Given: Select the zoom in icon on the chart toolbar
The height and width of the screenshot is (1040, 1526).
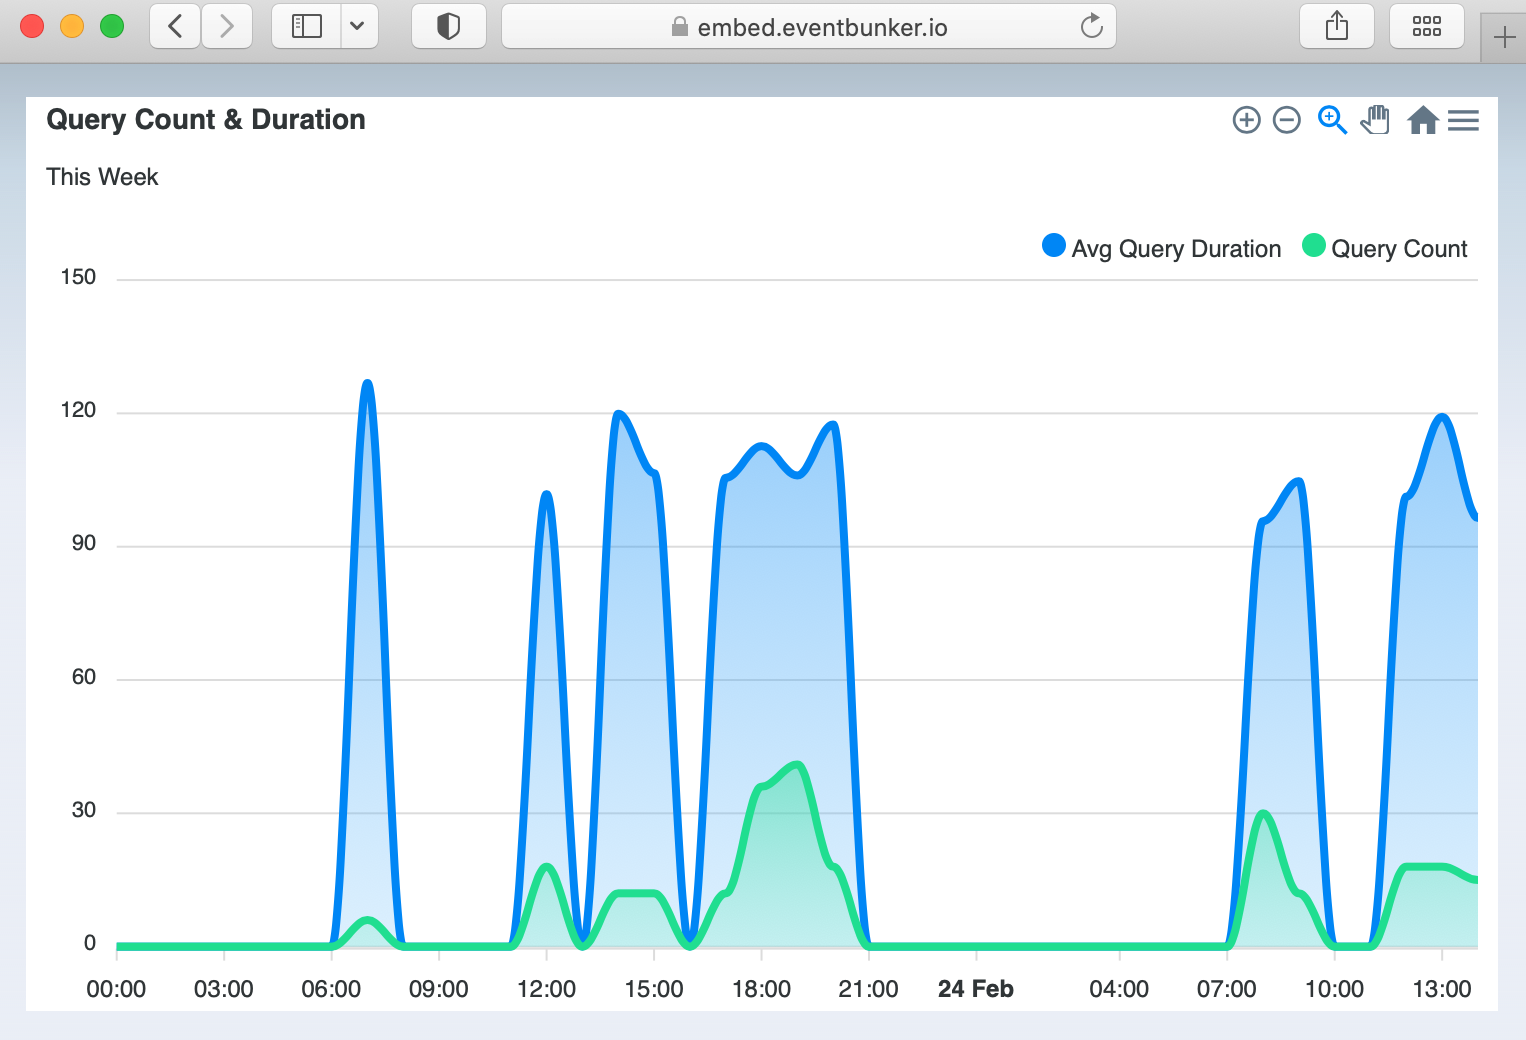Looking at the screenshot, I should [1246, 120].
